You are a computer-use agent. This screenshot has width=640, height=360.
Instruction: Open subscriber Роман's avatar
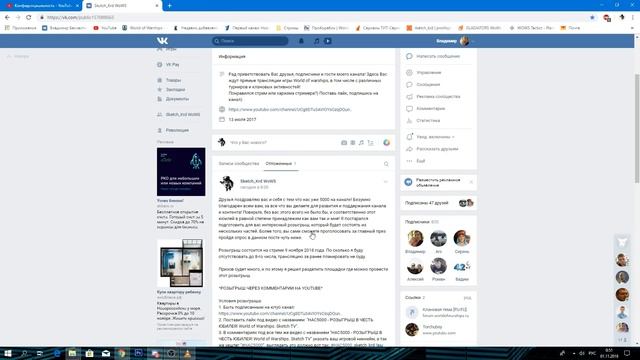438,266
